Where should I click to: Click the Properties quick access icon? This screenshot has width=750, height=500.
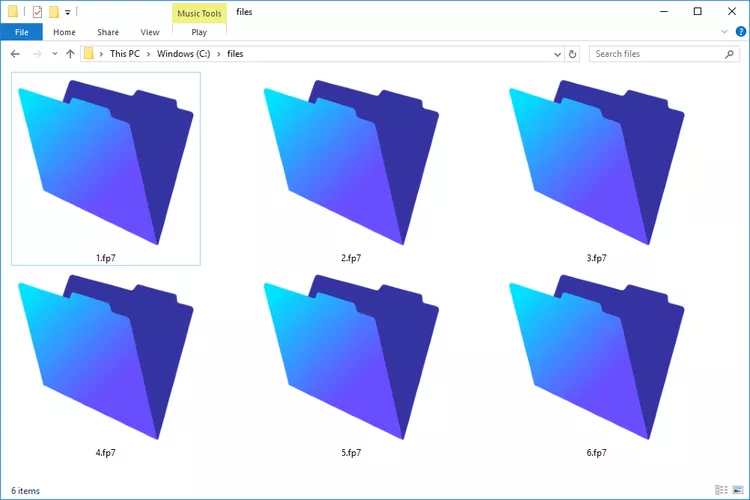37,12
